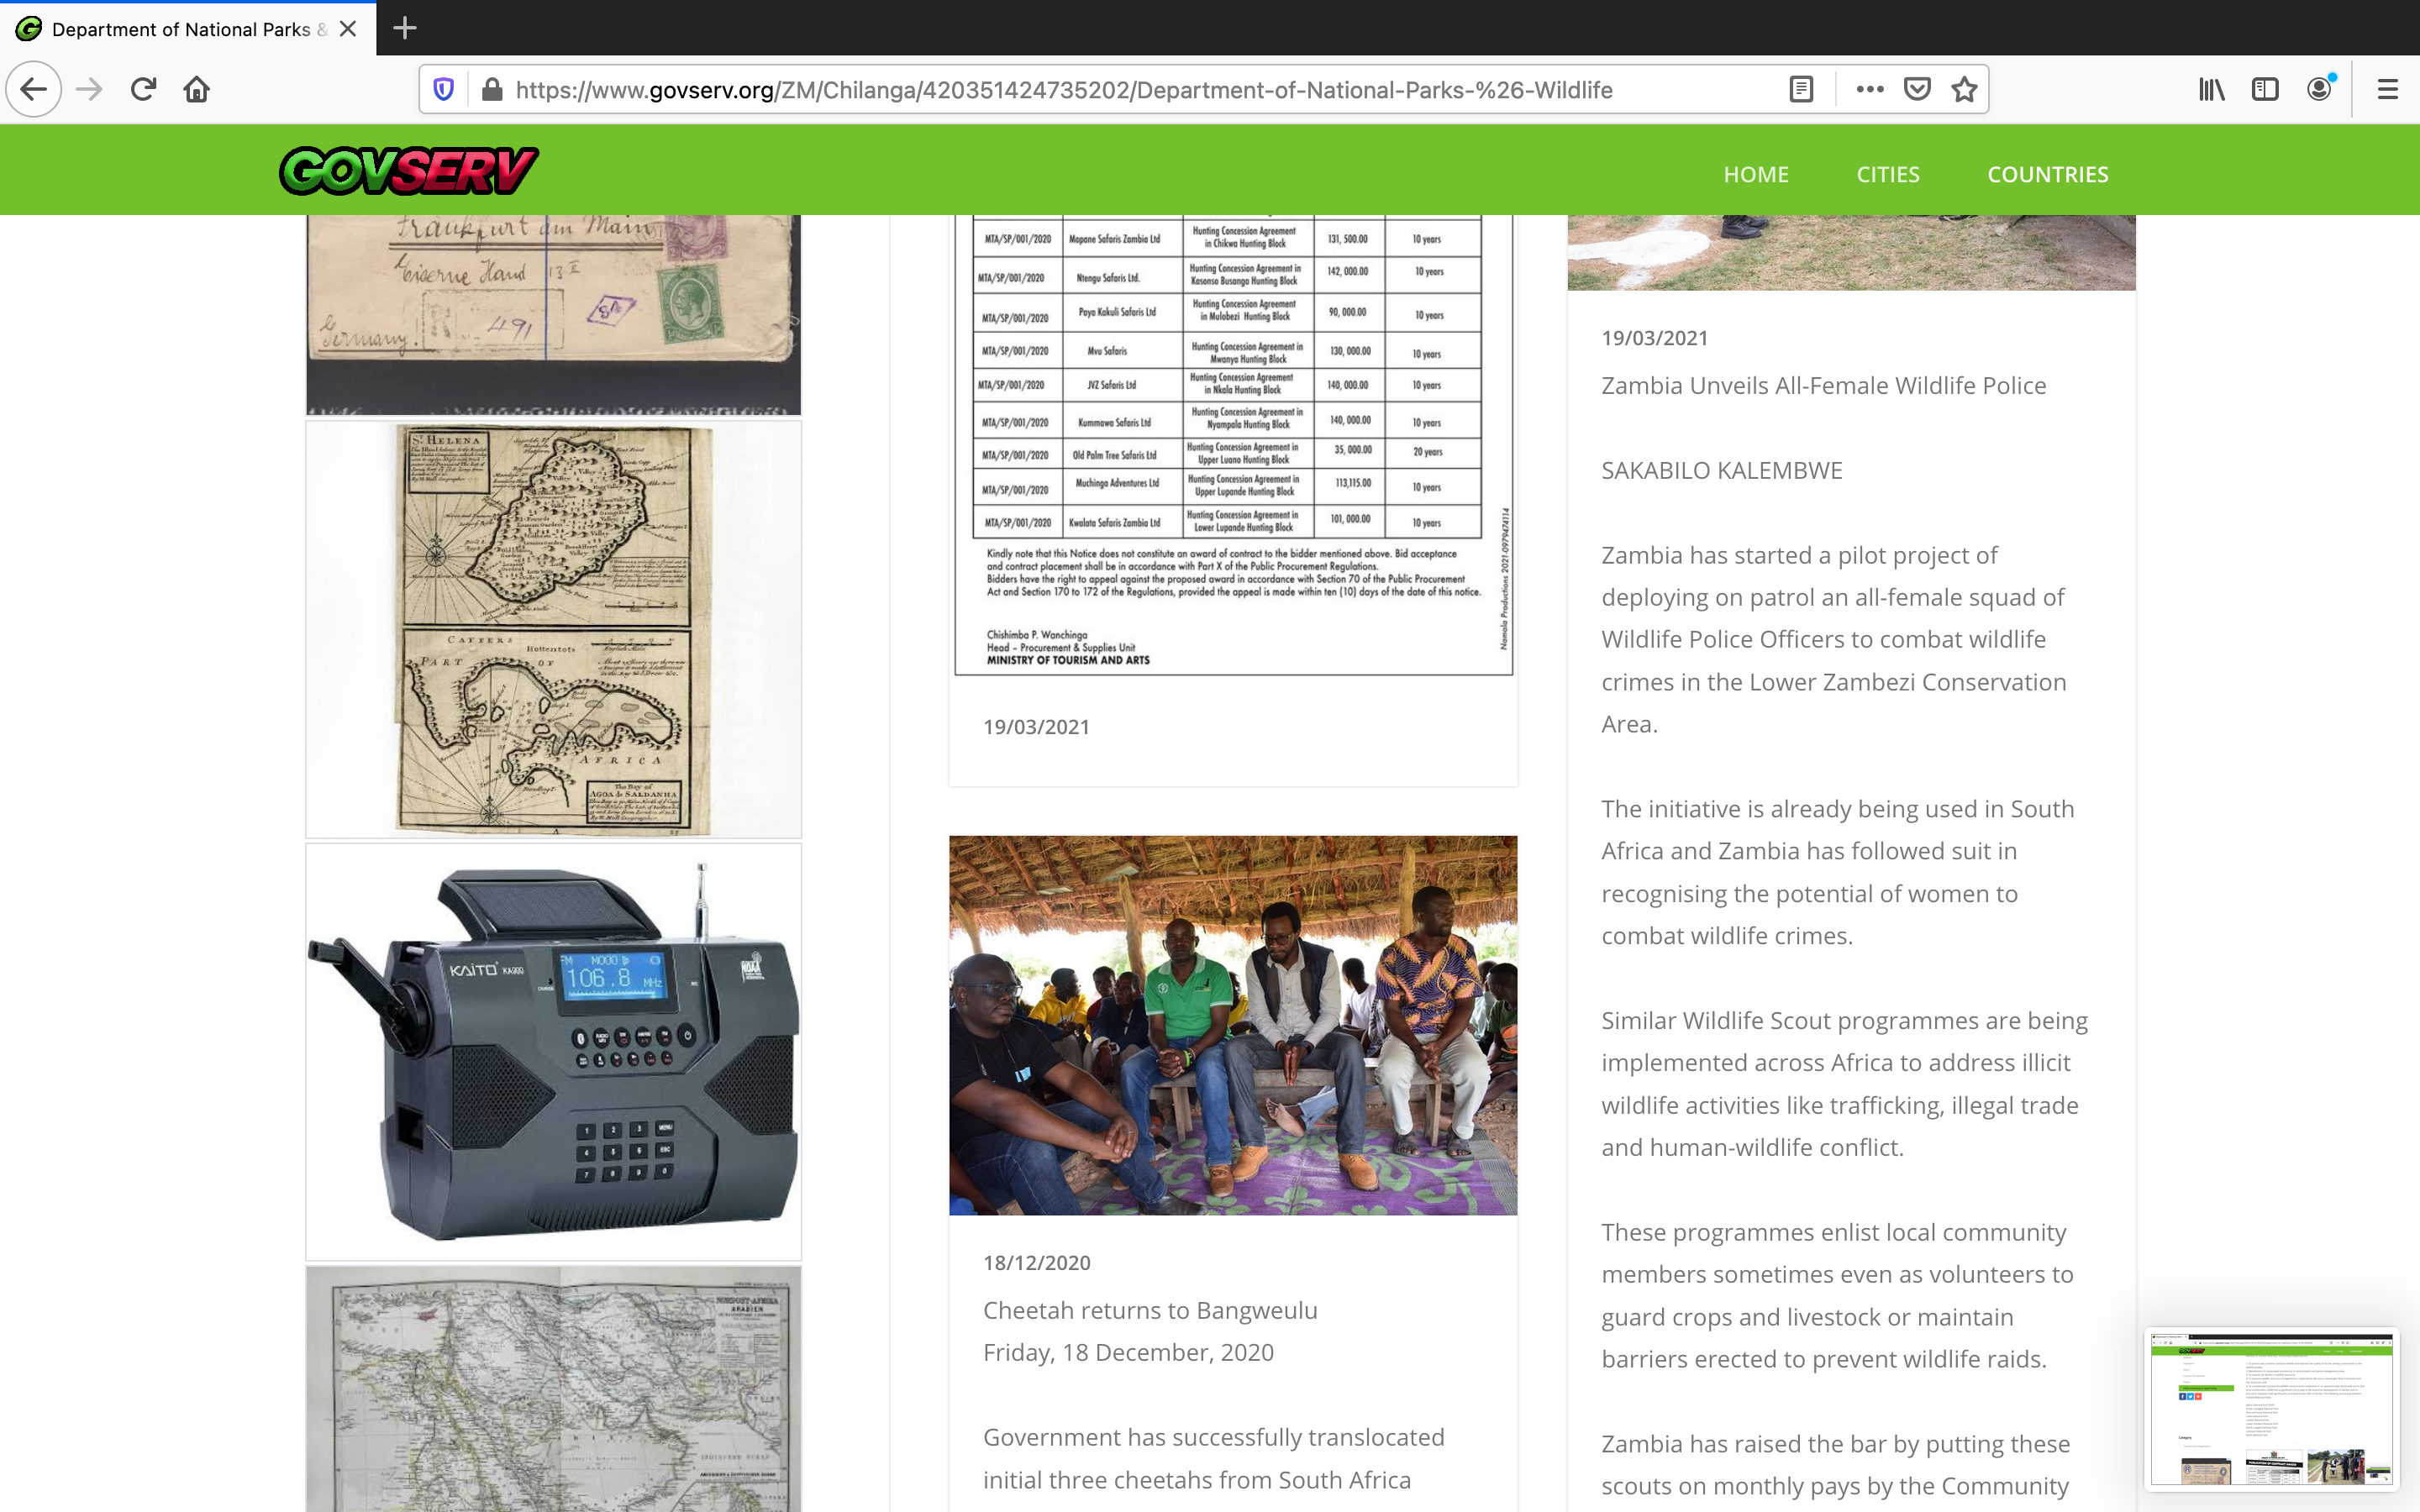
Task: Open Firefox account avatar menu
Action: click(x=2320, y=90)
